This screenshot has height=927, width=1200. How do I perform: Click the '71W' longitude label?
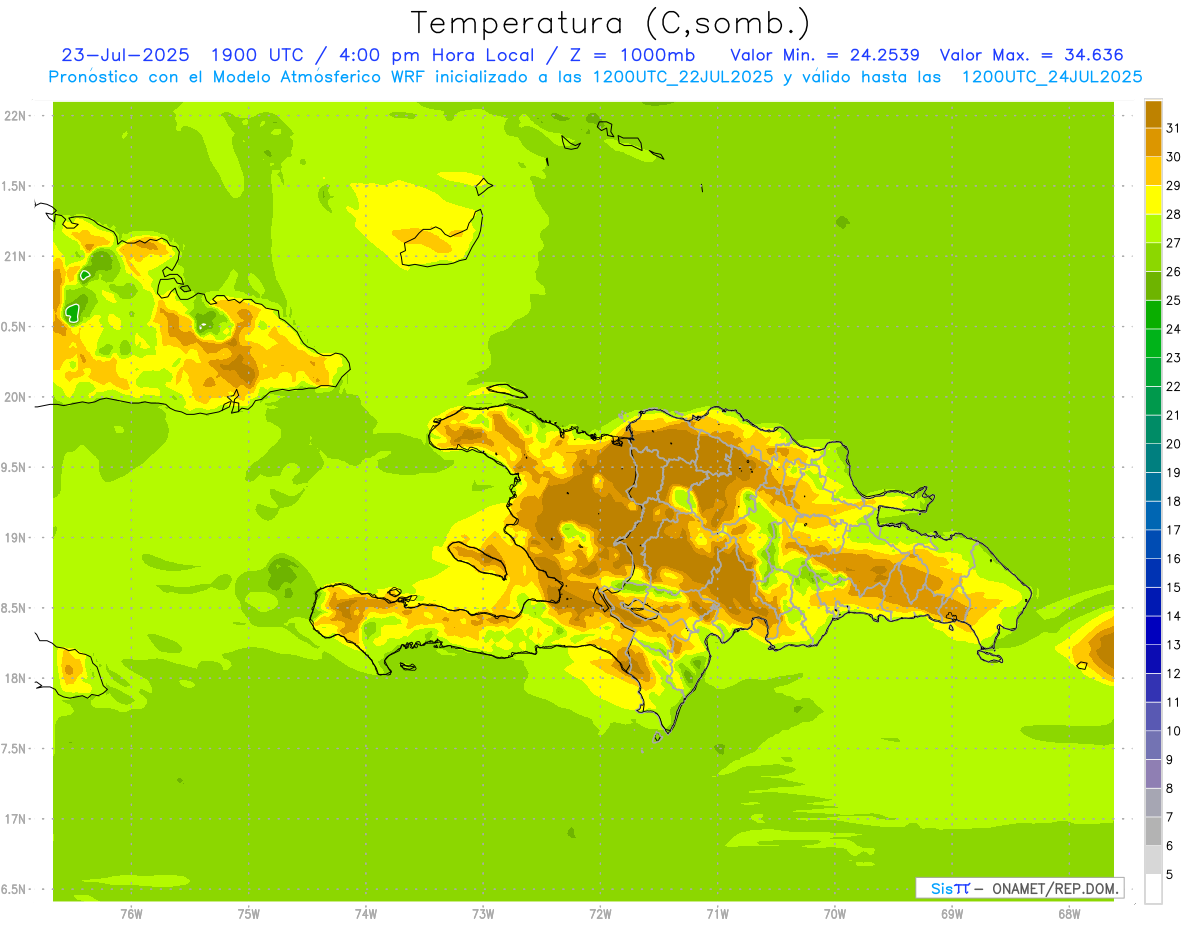click(717, 914)
